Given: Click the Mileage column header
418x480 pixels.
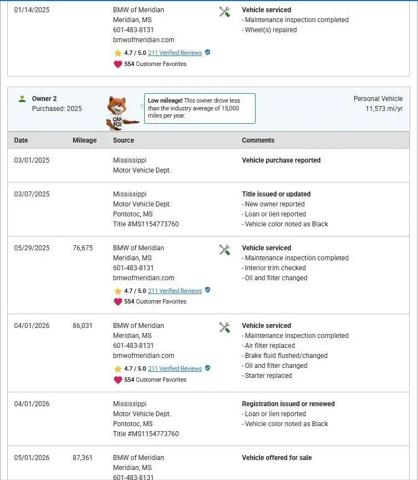Looking at the screenshot, I should click(x=84, y=140).
